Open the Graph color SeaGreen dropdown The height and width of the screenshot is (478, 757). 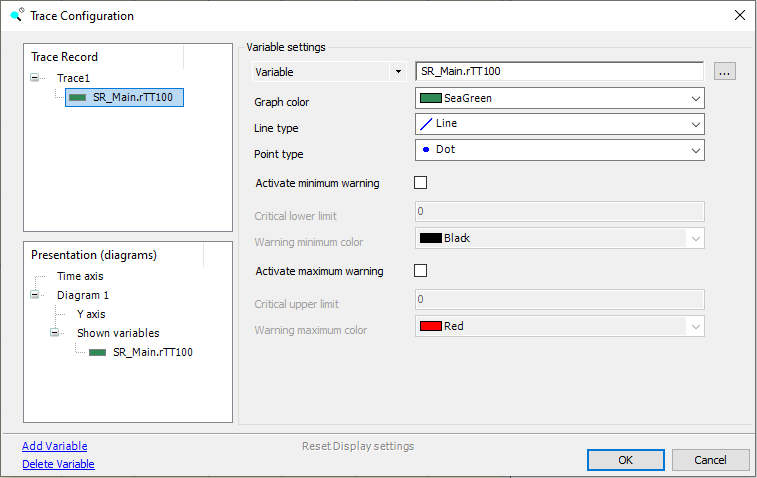pyautogui.click(x=694, y=98)
